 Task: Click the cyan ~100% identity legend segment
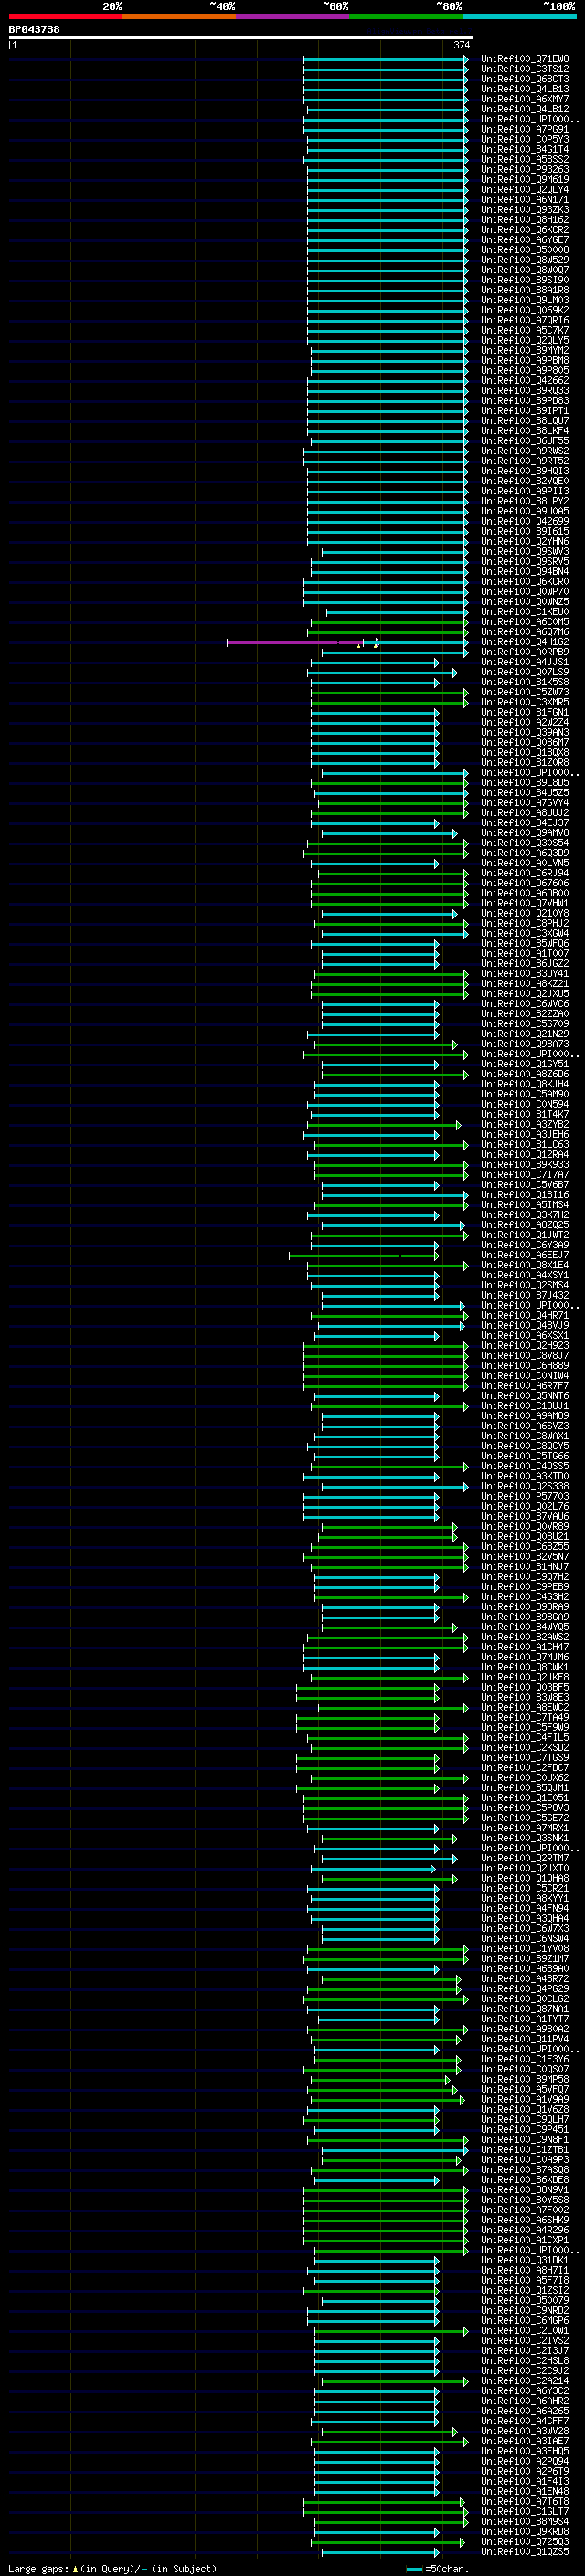pos(519,16)
